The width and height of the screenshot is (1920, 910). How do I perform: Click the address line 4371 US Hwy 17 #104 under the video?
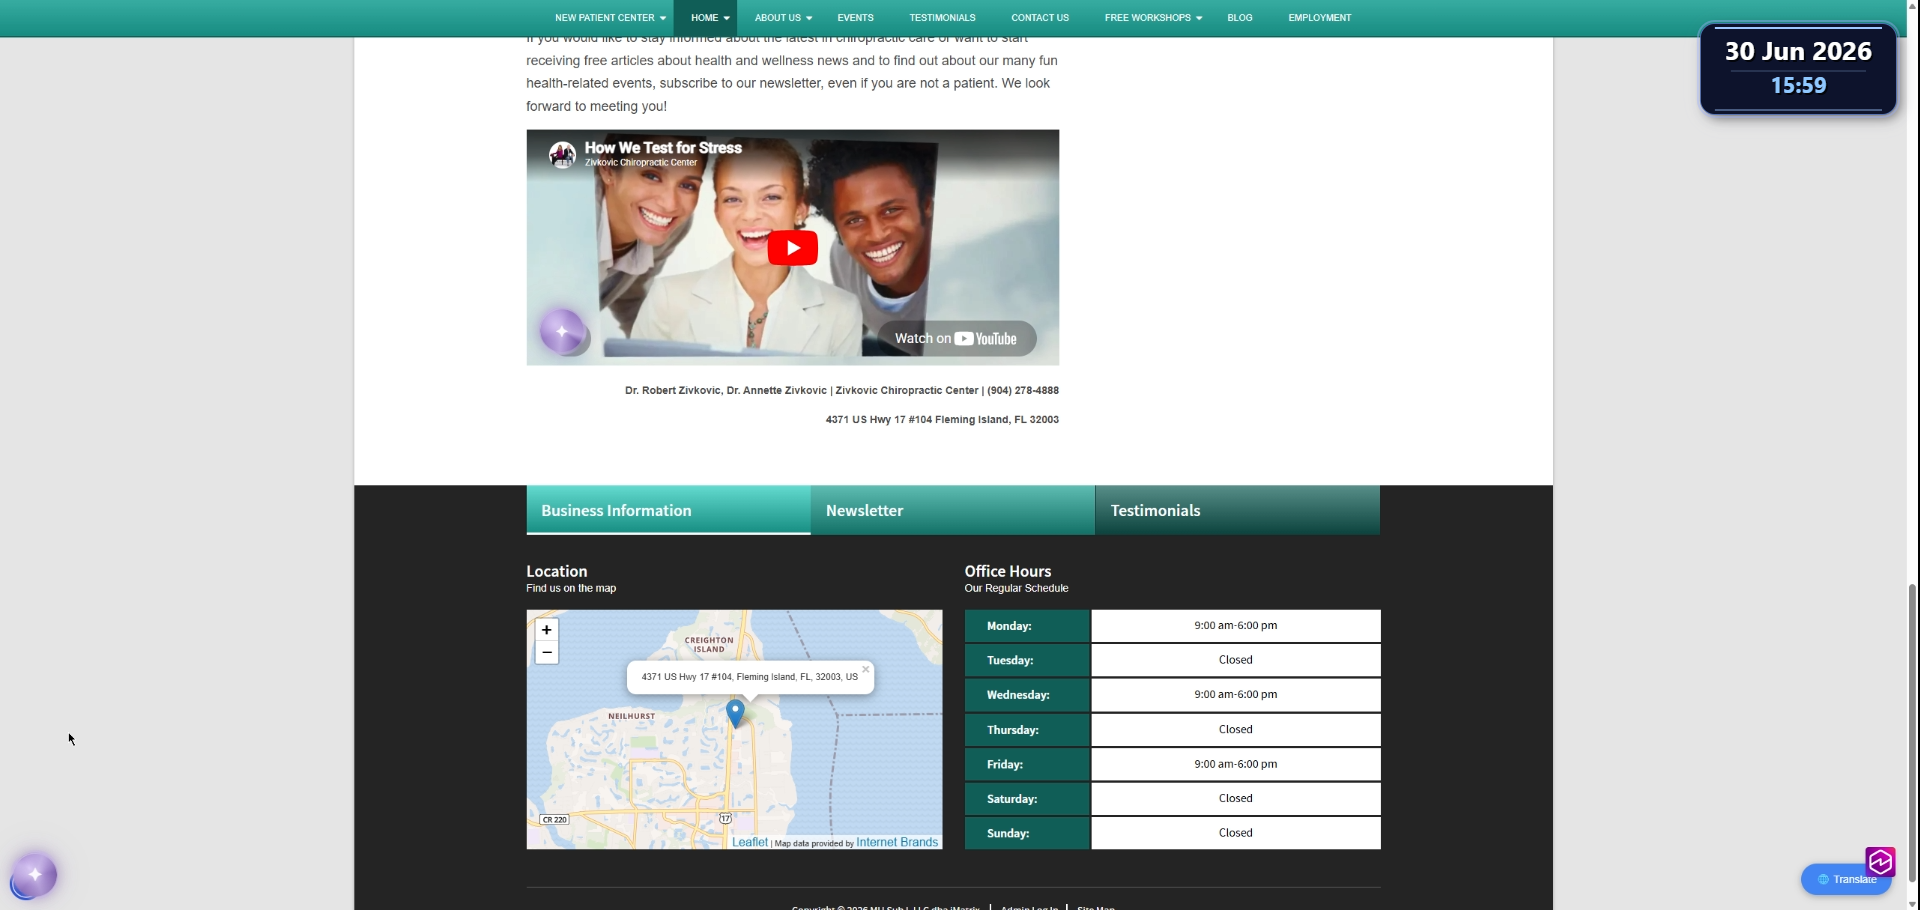[942, 420]
